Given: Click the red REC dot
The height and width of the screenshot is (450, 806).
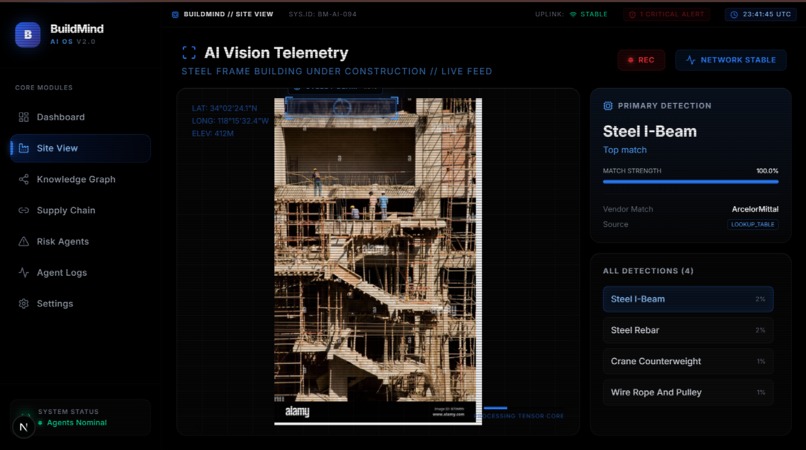Looking at the screenshot, I should pos(631,60).
